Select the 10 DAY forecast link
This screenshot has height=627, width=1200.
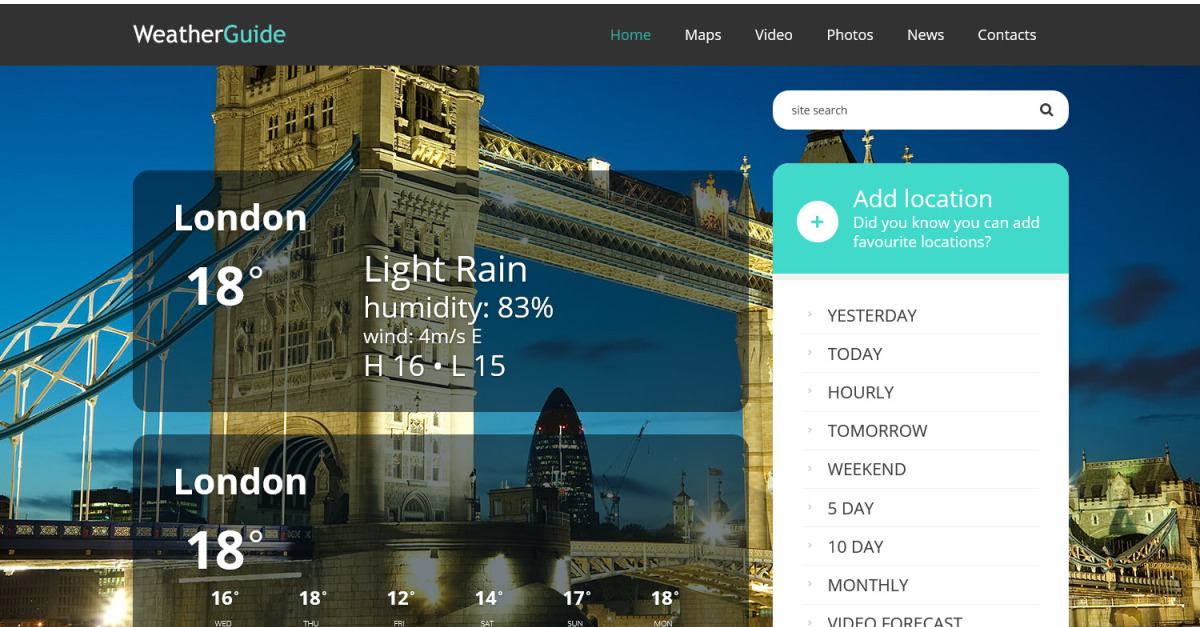(x=855, y=547)
